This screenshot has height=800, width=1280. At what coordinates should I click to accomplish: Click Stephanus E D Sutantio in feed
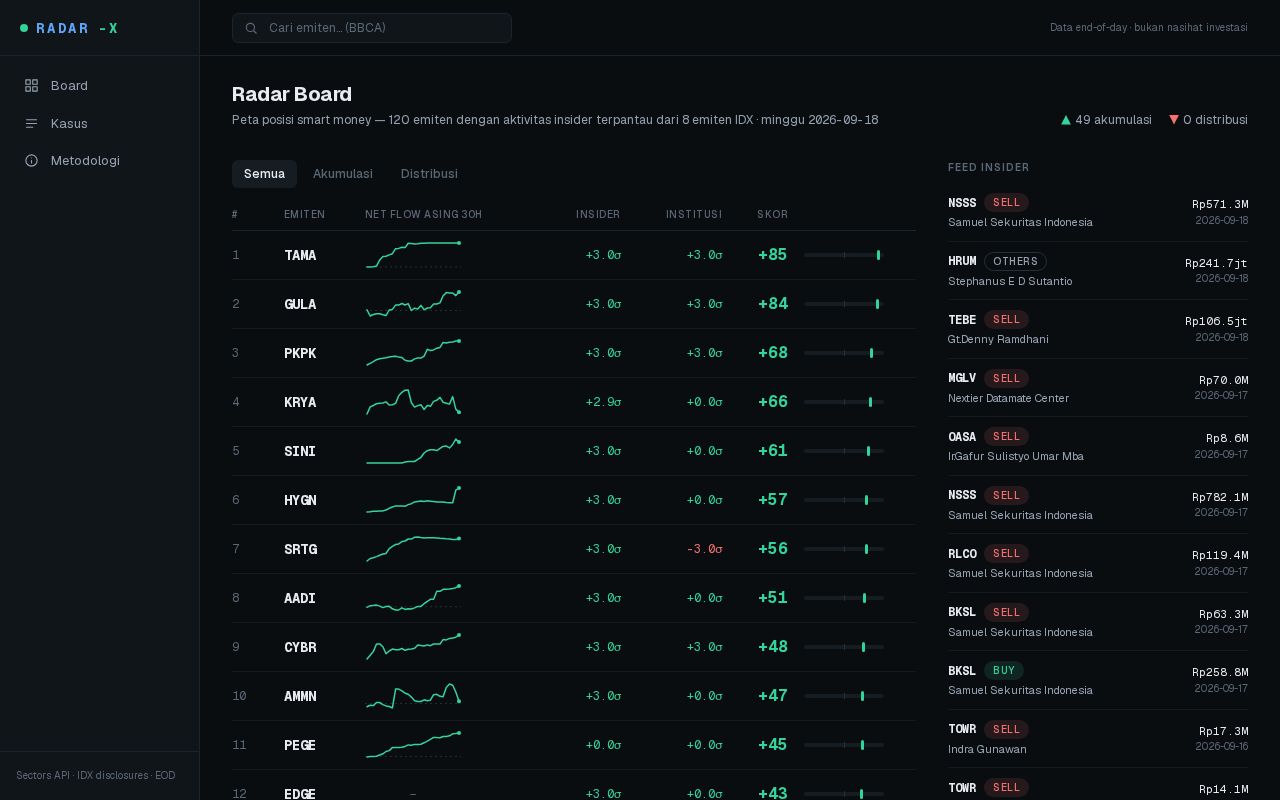point(1010,281)
